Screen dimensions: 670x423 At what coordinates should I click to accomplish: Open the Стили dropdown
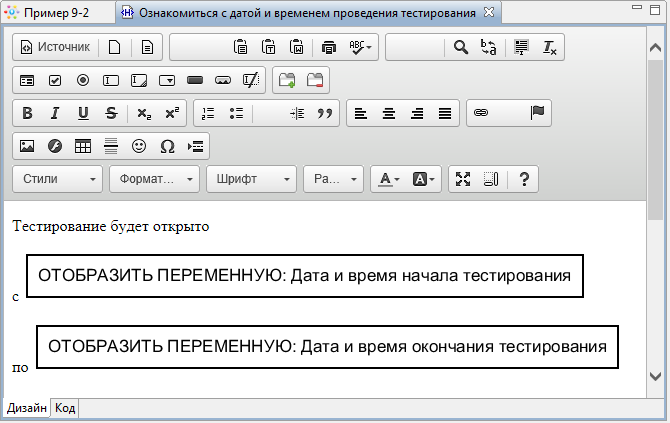tap(58, 179)
